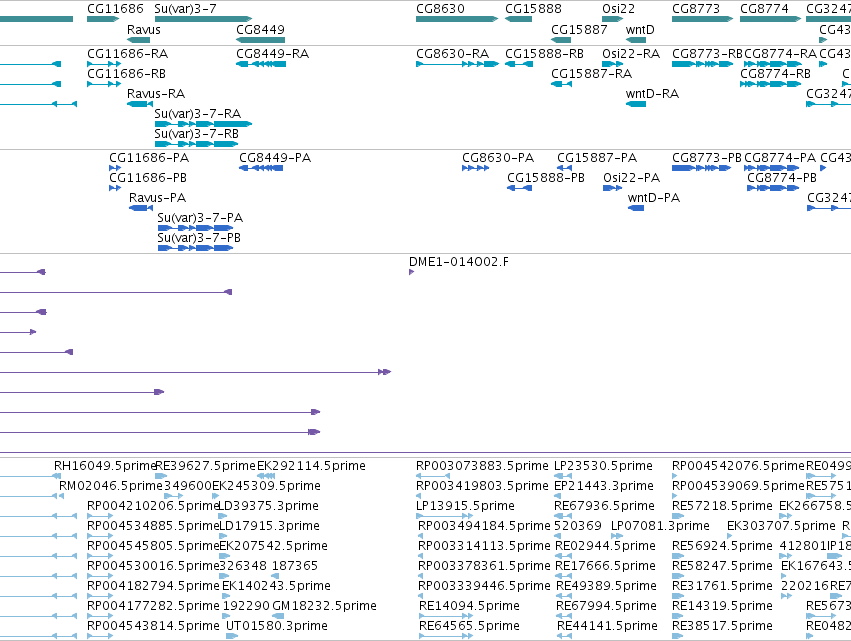The height and width of the screenshot is (641, 851).
Task: Select the CG8630 gene feature
Action: tap(457, 19)
